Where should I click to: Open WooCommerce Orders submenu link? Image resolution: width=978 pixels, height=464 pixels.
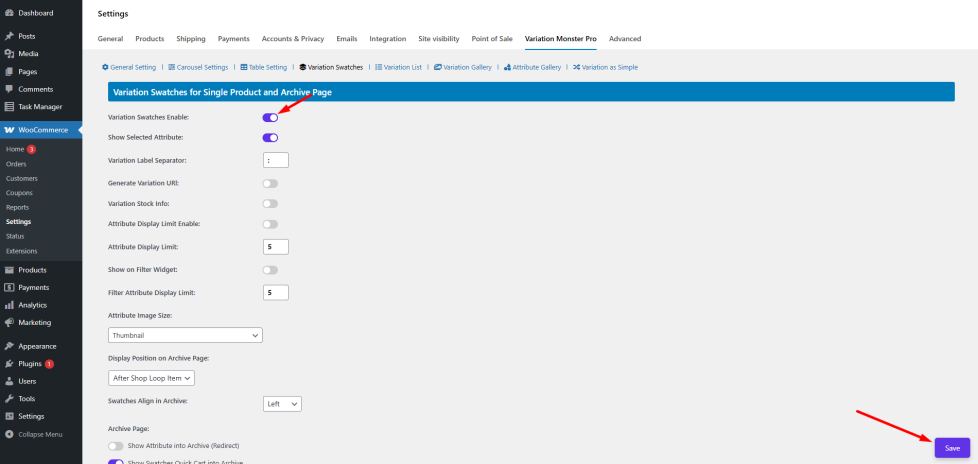click(16, 164)
